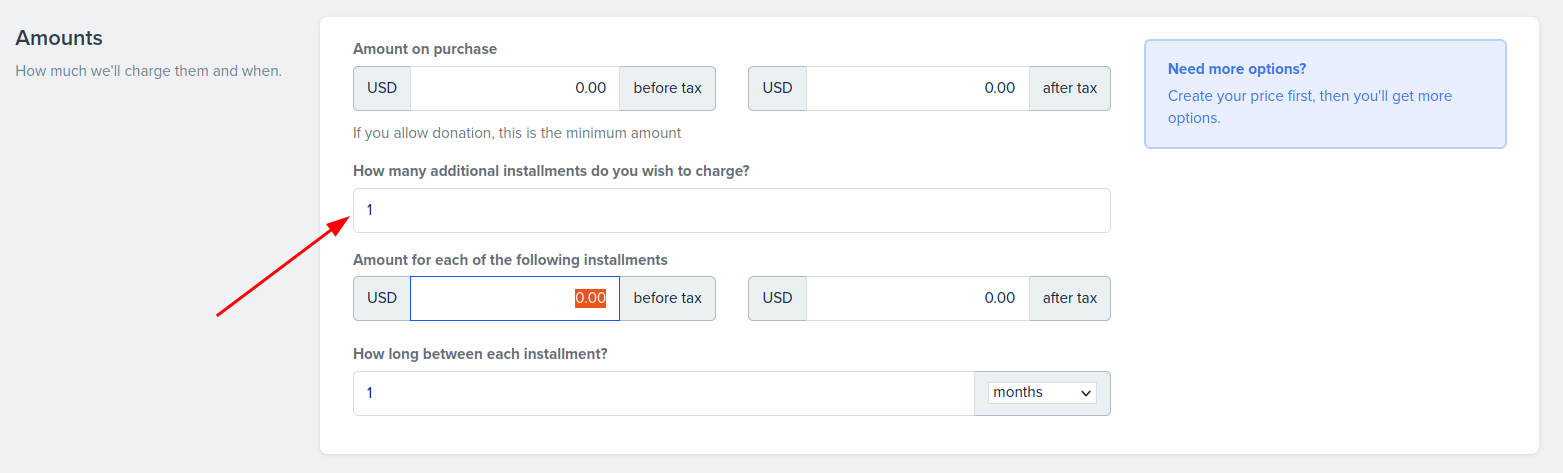This screenshot has width=1563, height=473.
Task: Click the USD prefix of installment before-tax amount
Action: pos(382,298)
